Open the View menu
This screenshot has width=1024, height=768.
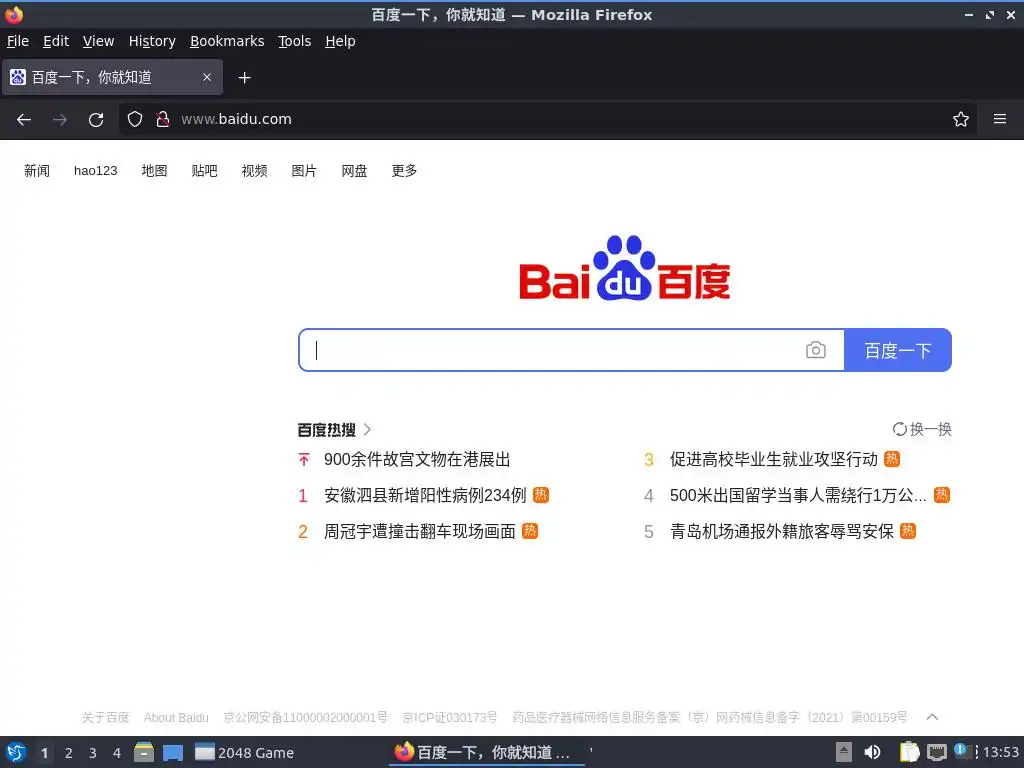98,41
